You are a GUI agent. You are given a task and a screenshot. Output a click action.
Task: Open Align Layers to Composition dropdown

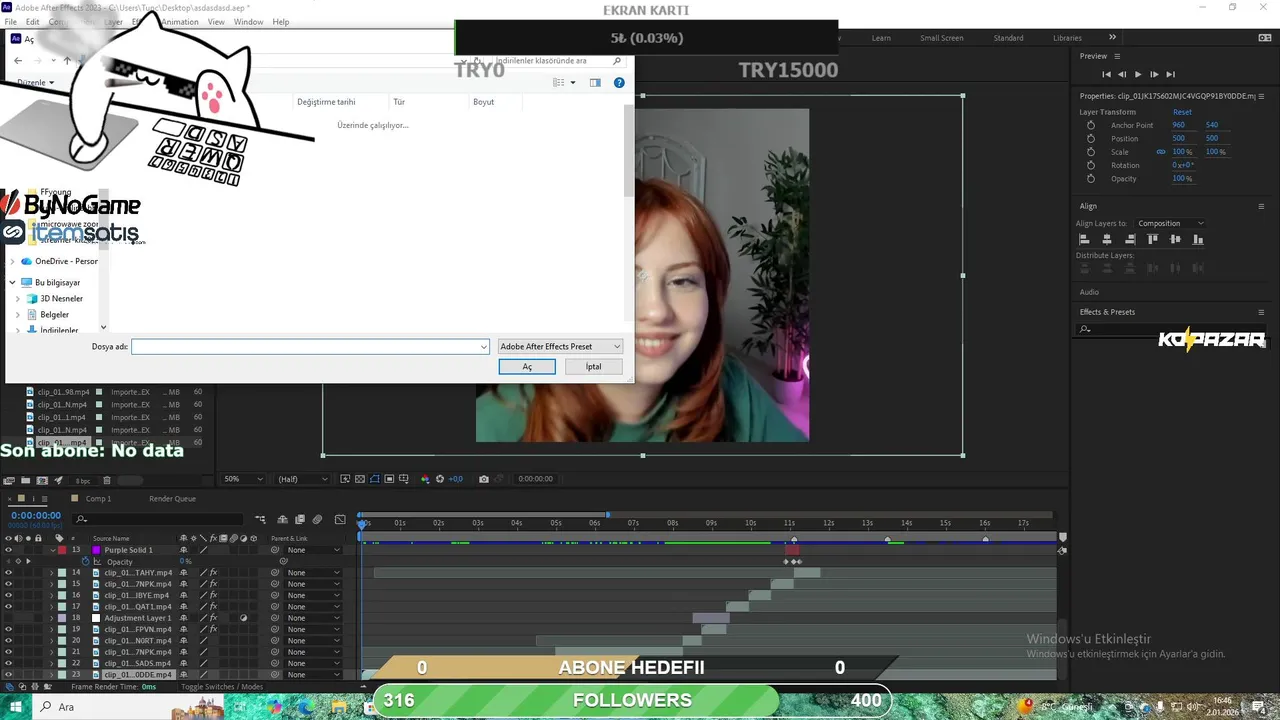(1171, 223)
